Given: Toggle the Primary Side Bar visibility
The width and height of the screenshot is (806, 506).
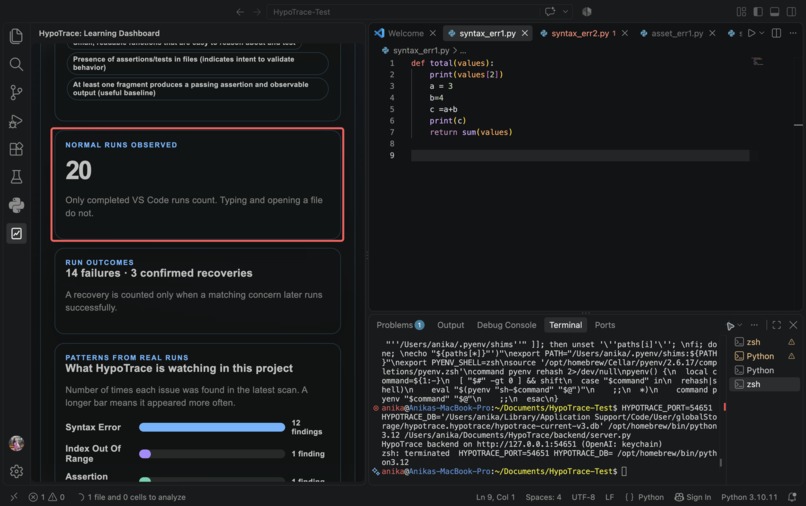Looking at the screenshot, I should [x=758, y=11].
